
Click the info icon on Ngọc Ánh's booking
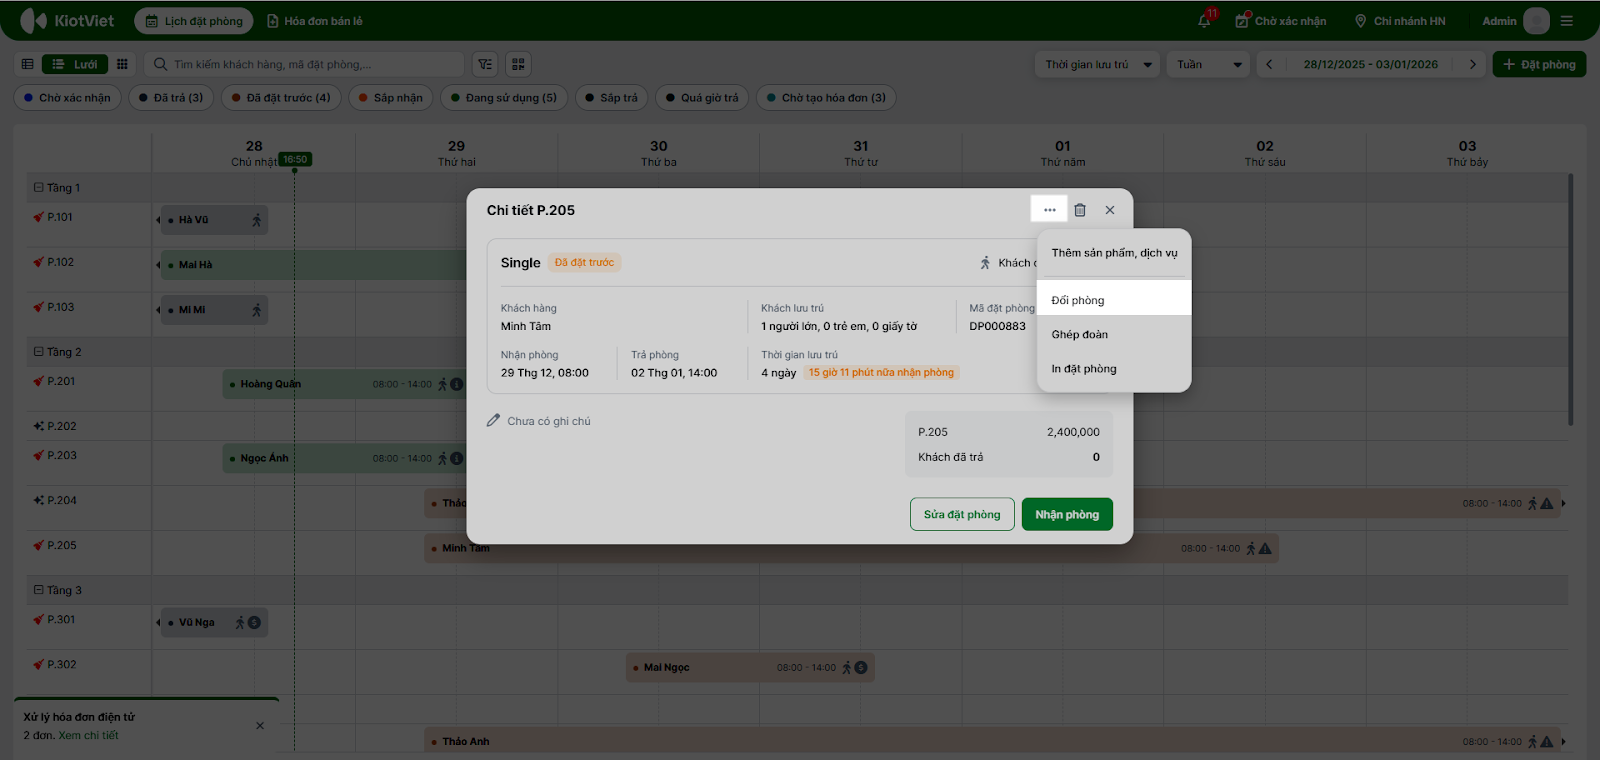click(457, 458)
